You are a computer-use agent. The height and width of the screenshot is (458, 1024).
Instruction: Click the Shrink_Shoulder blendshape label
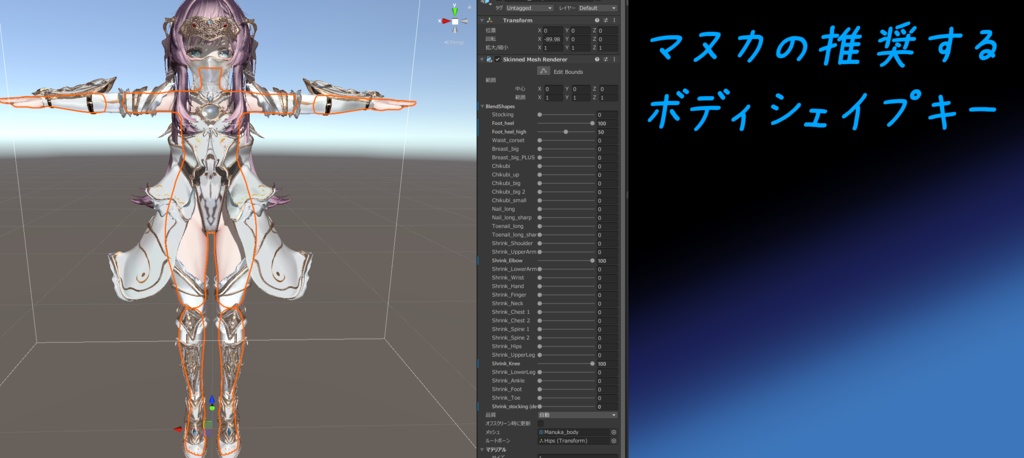(x=513, y=244)
